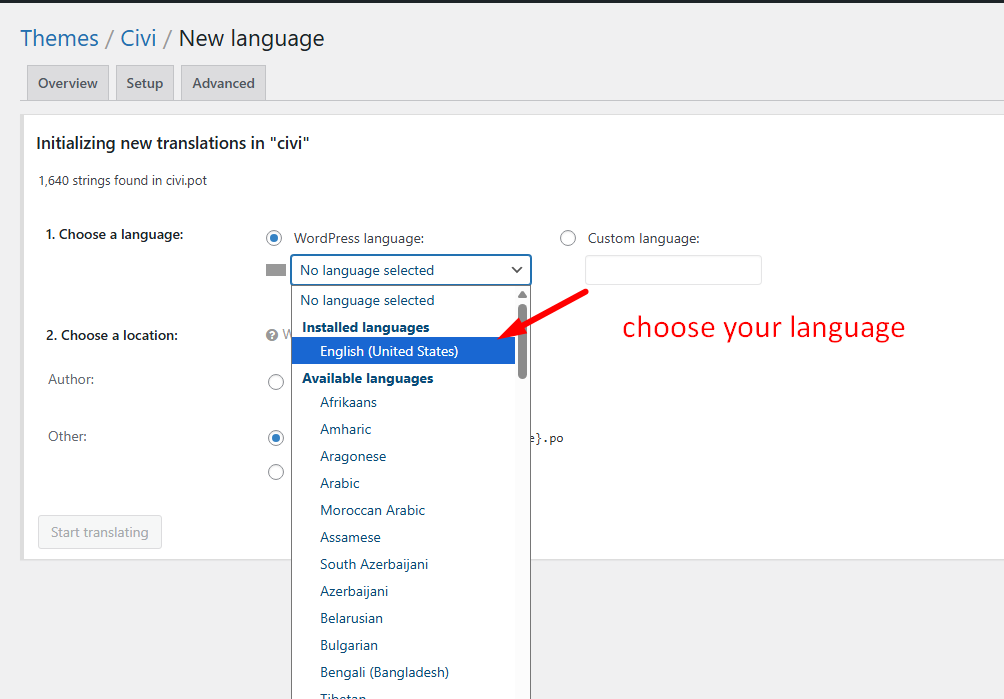Image resolution: width=1004 pixels, height=699 pixels.
Task: Switch to the Overview tab
Action: tap(68, 83)
